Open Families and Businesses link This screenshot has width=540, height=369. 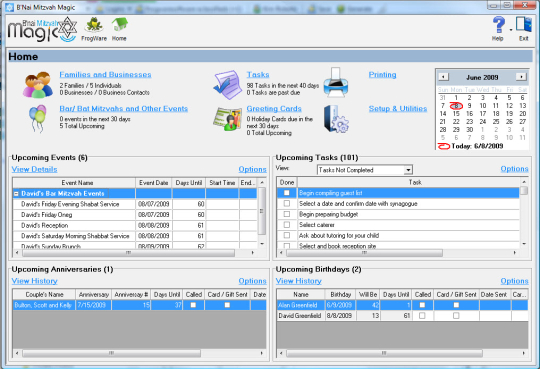pos(105,75)
